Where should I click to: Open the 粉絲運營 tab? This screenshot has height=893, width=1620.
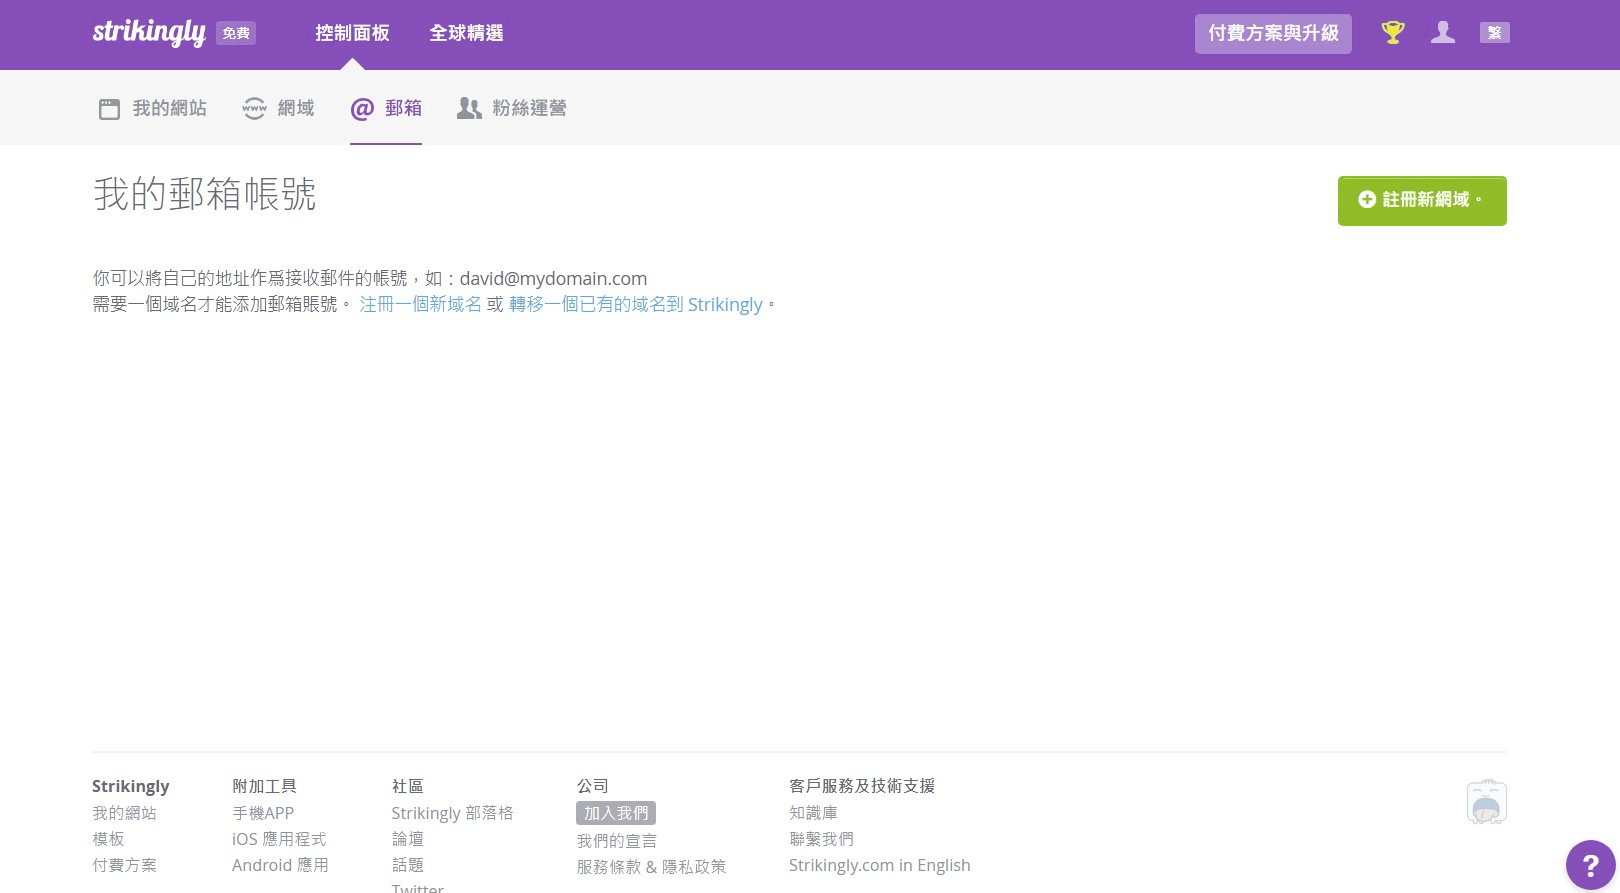(512, 108)
